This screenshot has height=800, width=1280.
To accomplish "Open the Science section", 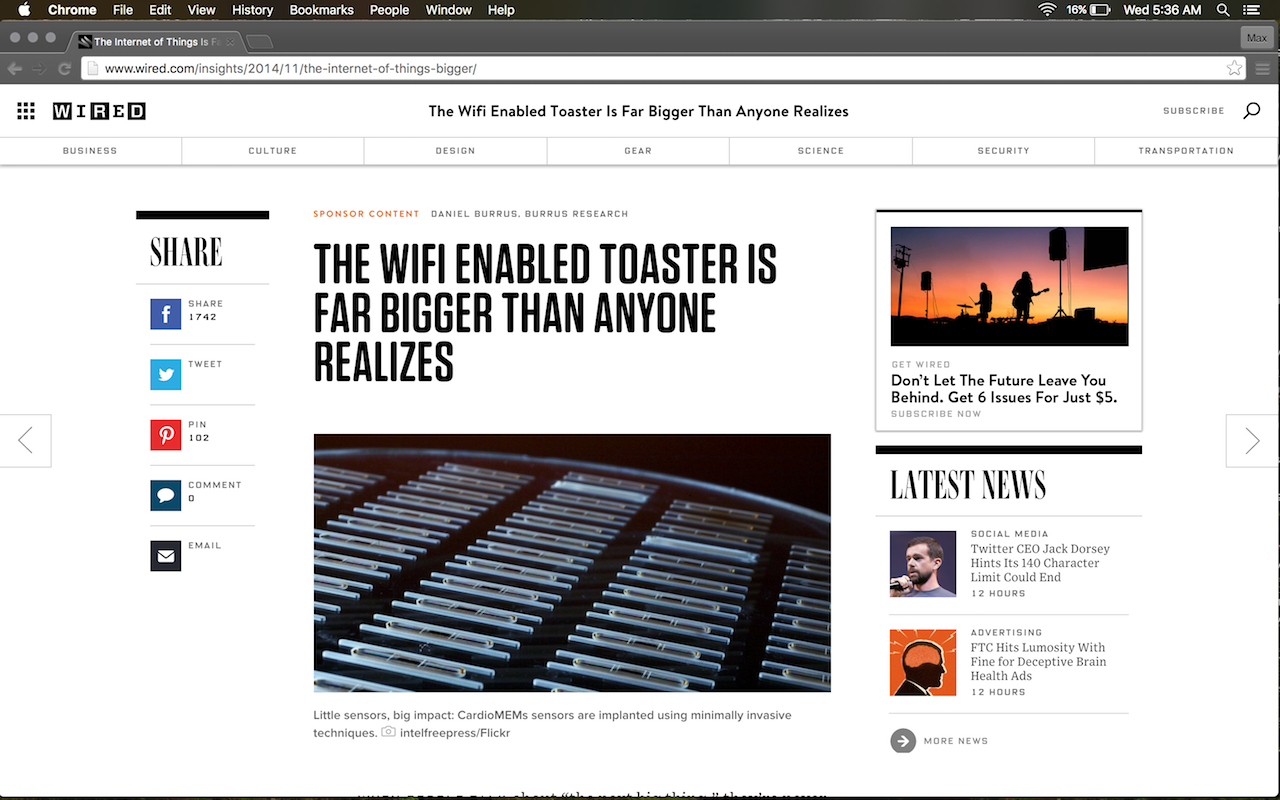I will click(x=821, y=151).
